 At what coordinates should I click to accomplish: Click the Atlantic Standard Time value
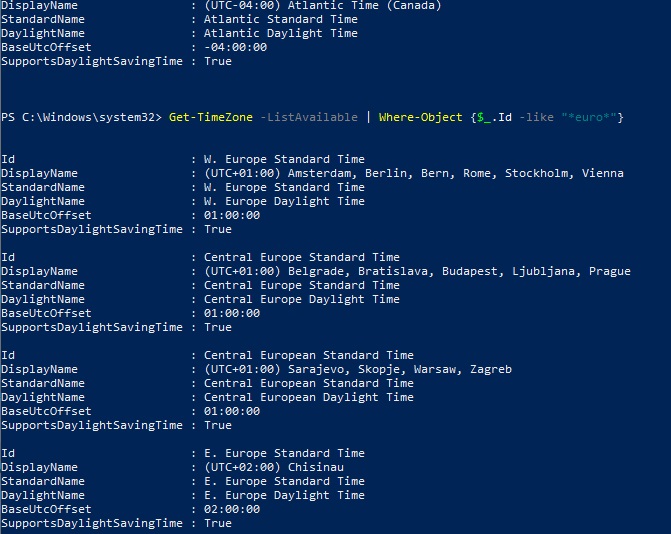click(x=280, y=19)
